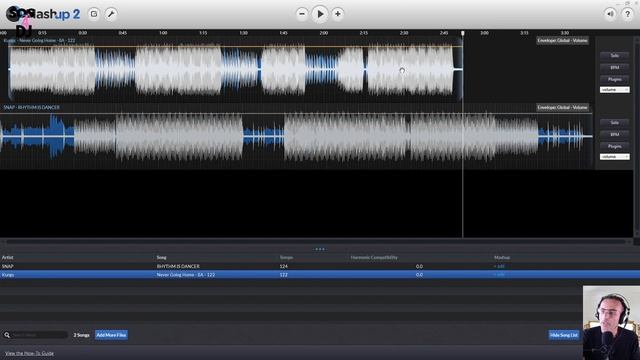The width and height of the screenshot is (640, 360).
Task: Sort the song list by Tempo column
Action: tap(286, 258)
